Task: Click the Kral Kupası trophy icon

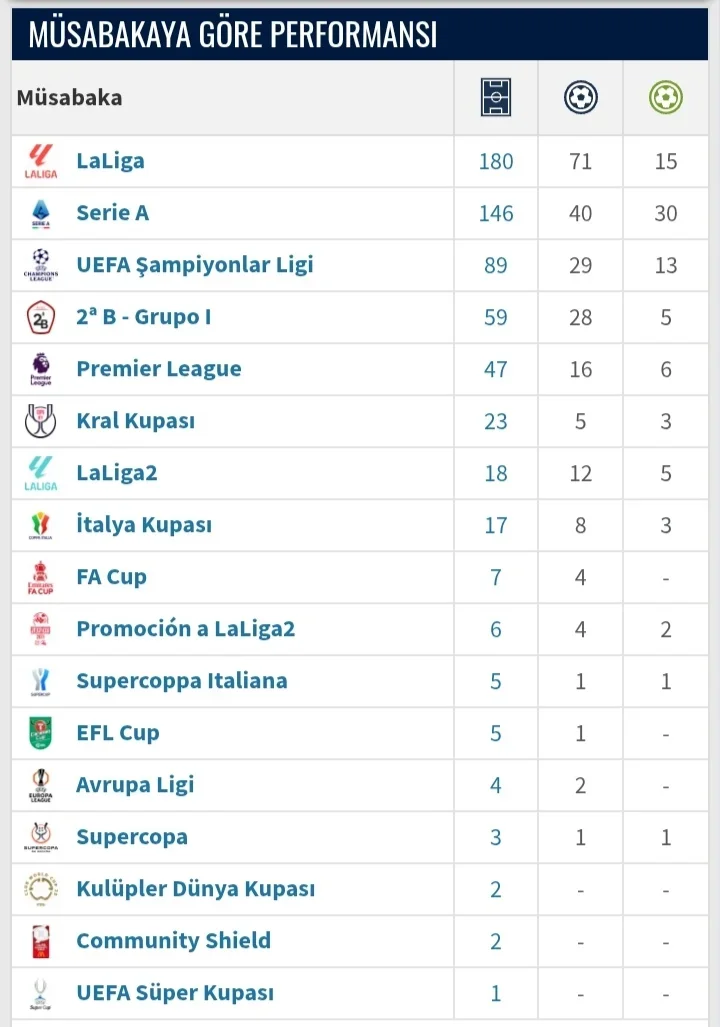Action: (x=42, y=421)
